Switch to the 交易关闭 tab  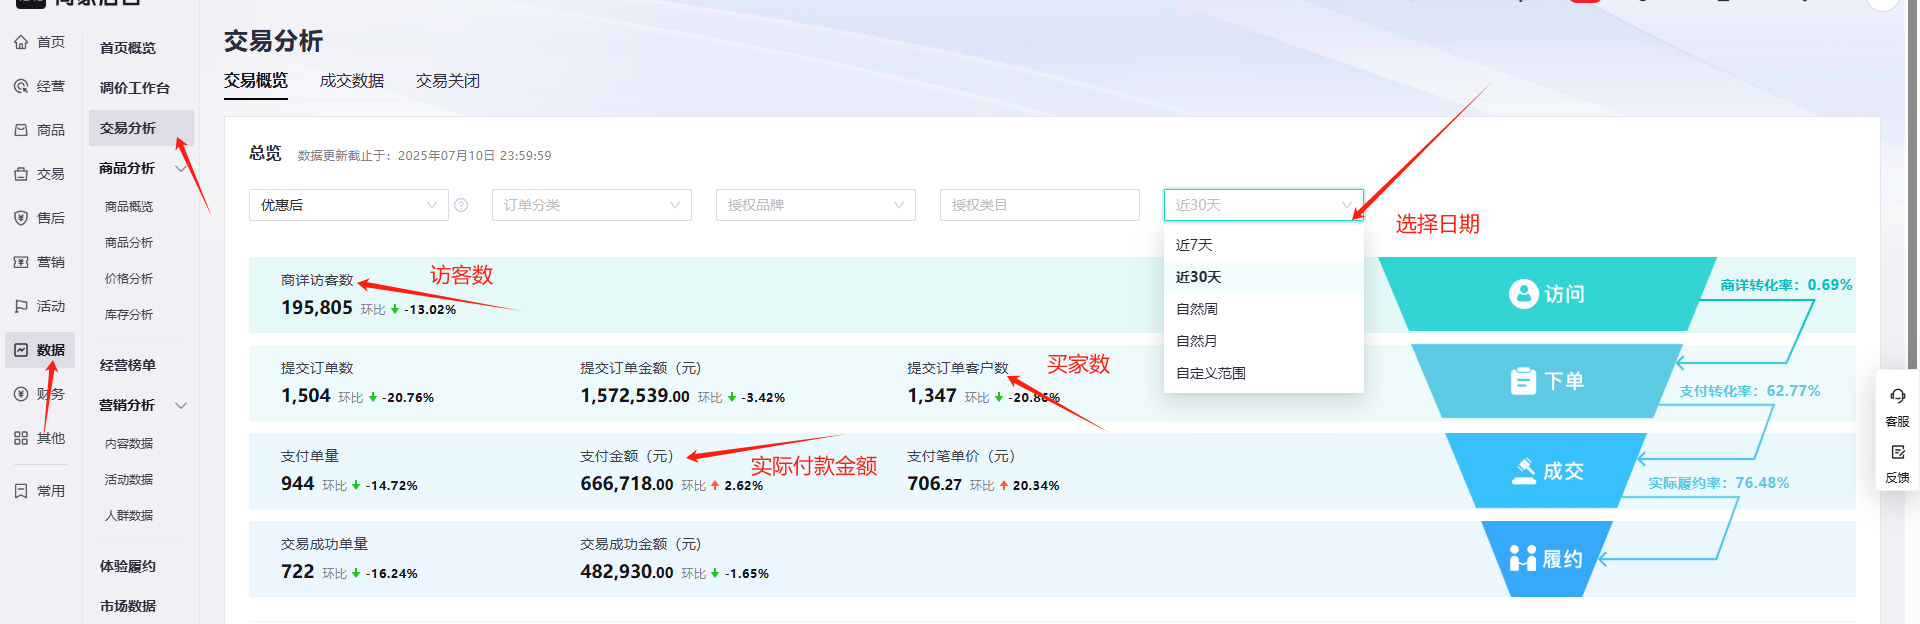[x=447, y=81]
